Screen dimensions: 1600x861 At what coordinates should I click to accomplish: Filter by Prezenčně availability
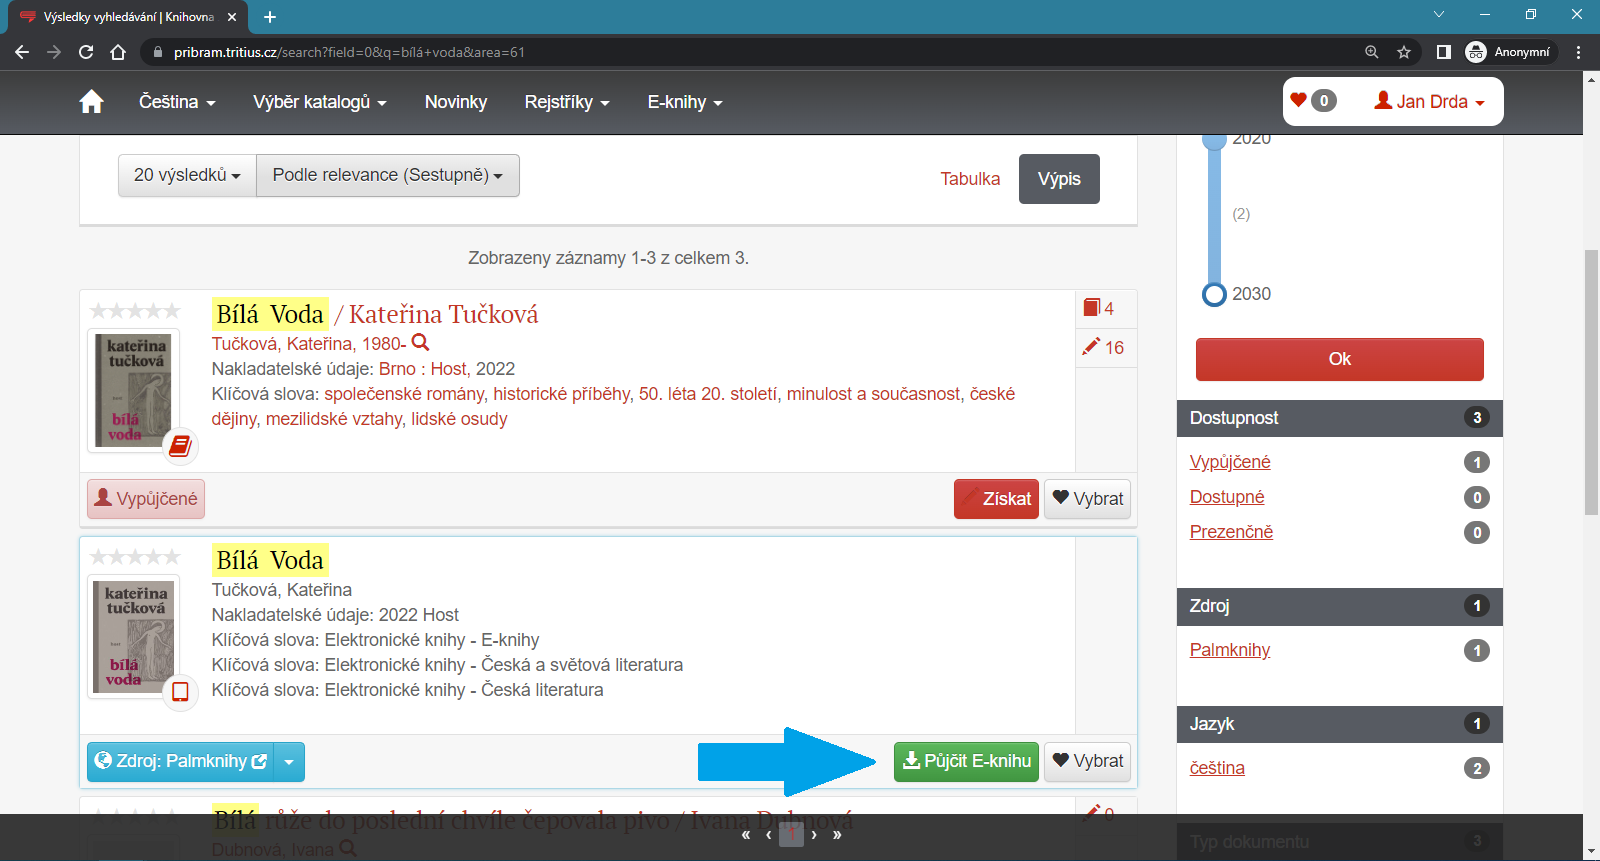click(x=1231, y=532)
